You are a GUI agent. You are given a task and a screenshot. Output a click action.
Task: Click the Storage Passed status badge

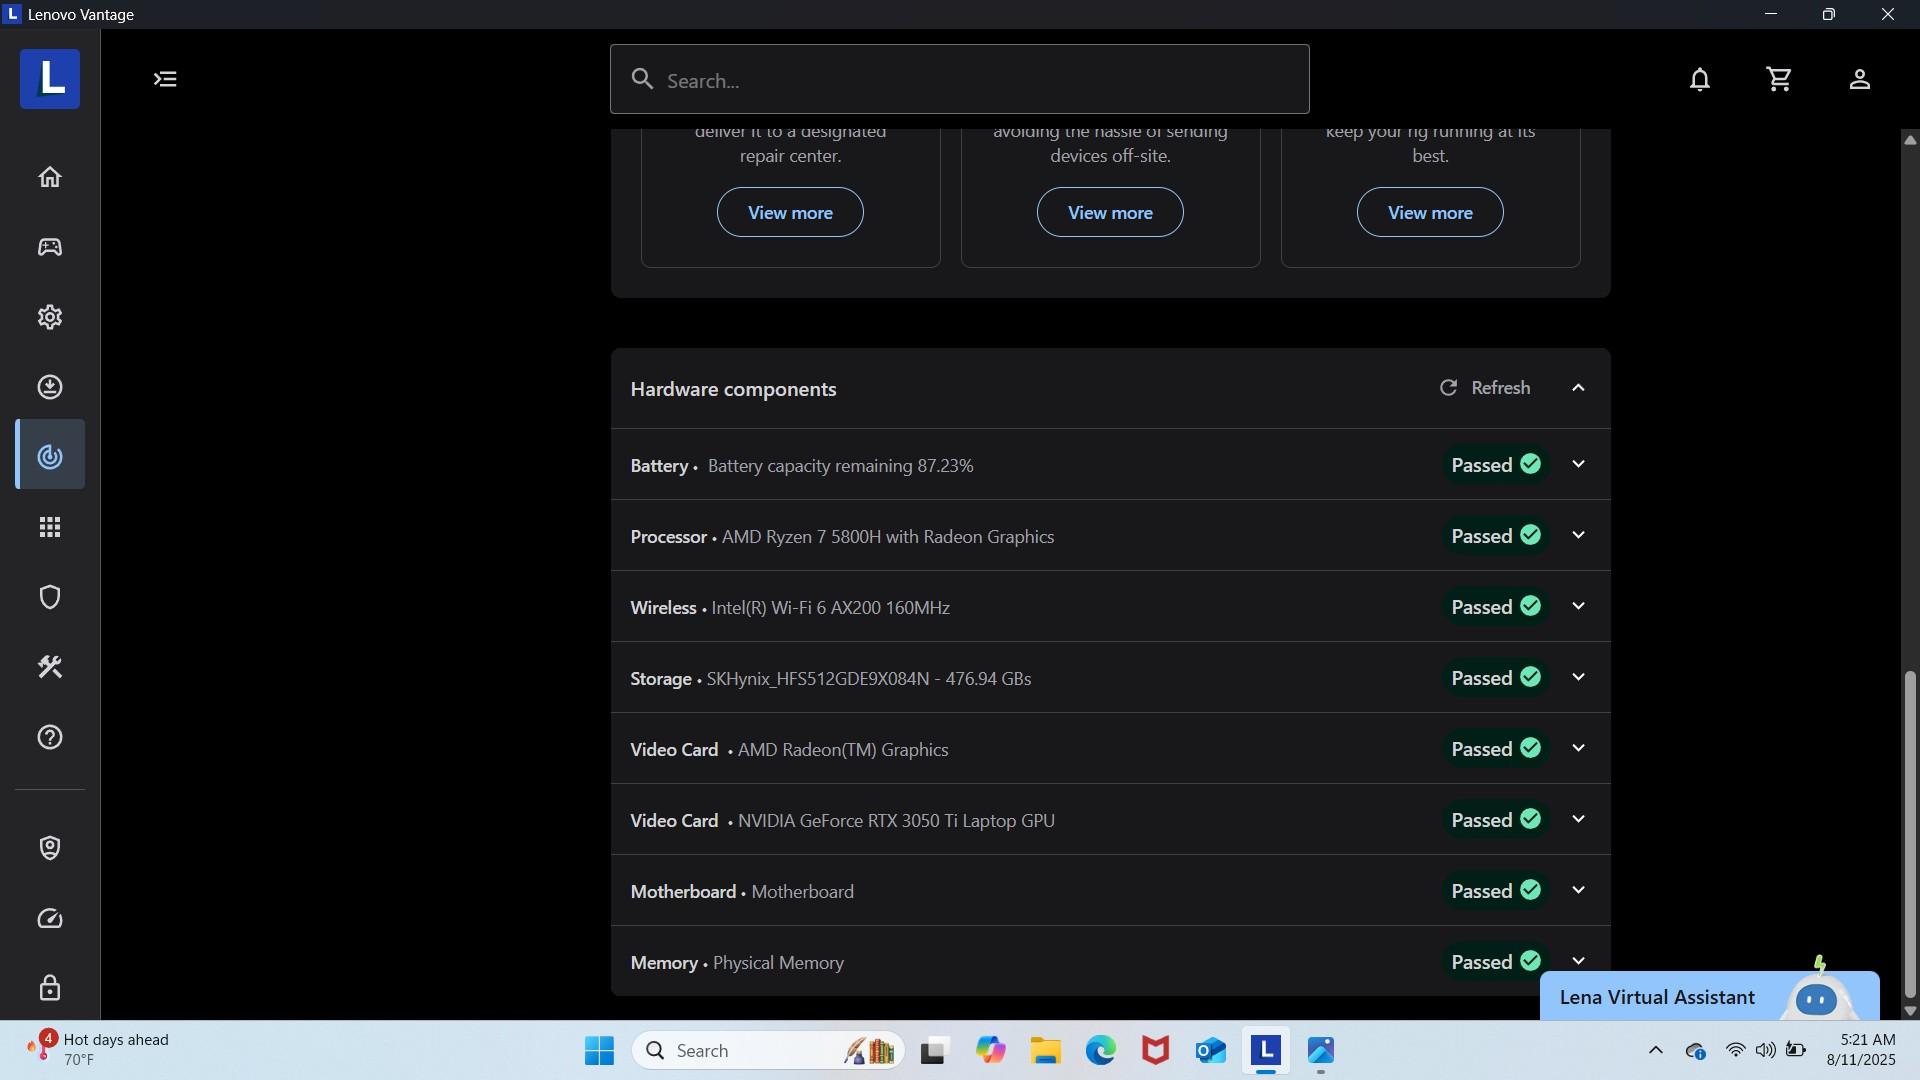[x=1496, y=677]
